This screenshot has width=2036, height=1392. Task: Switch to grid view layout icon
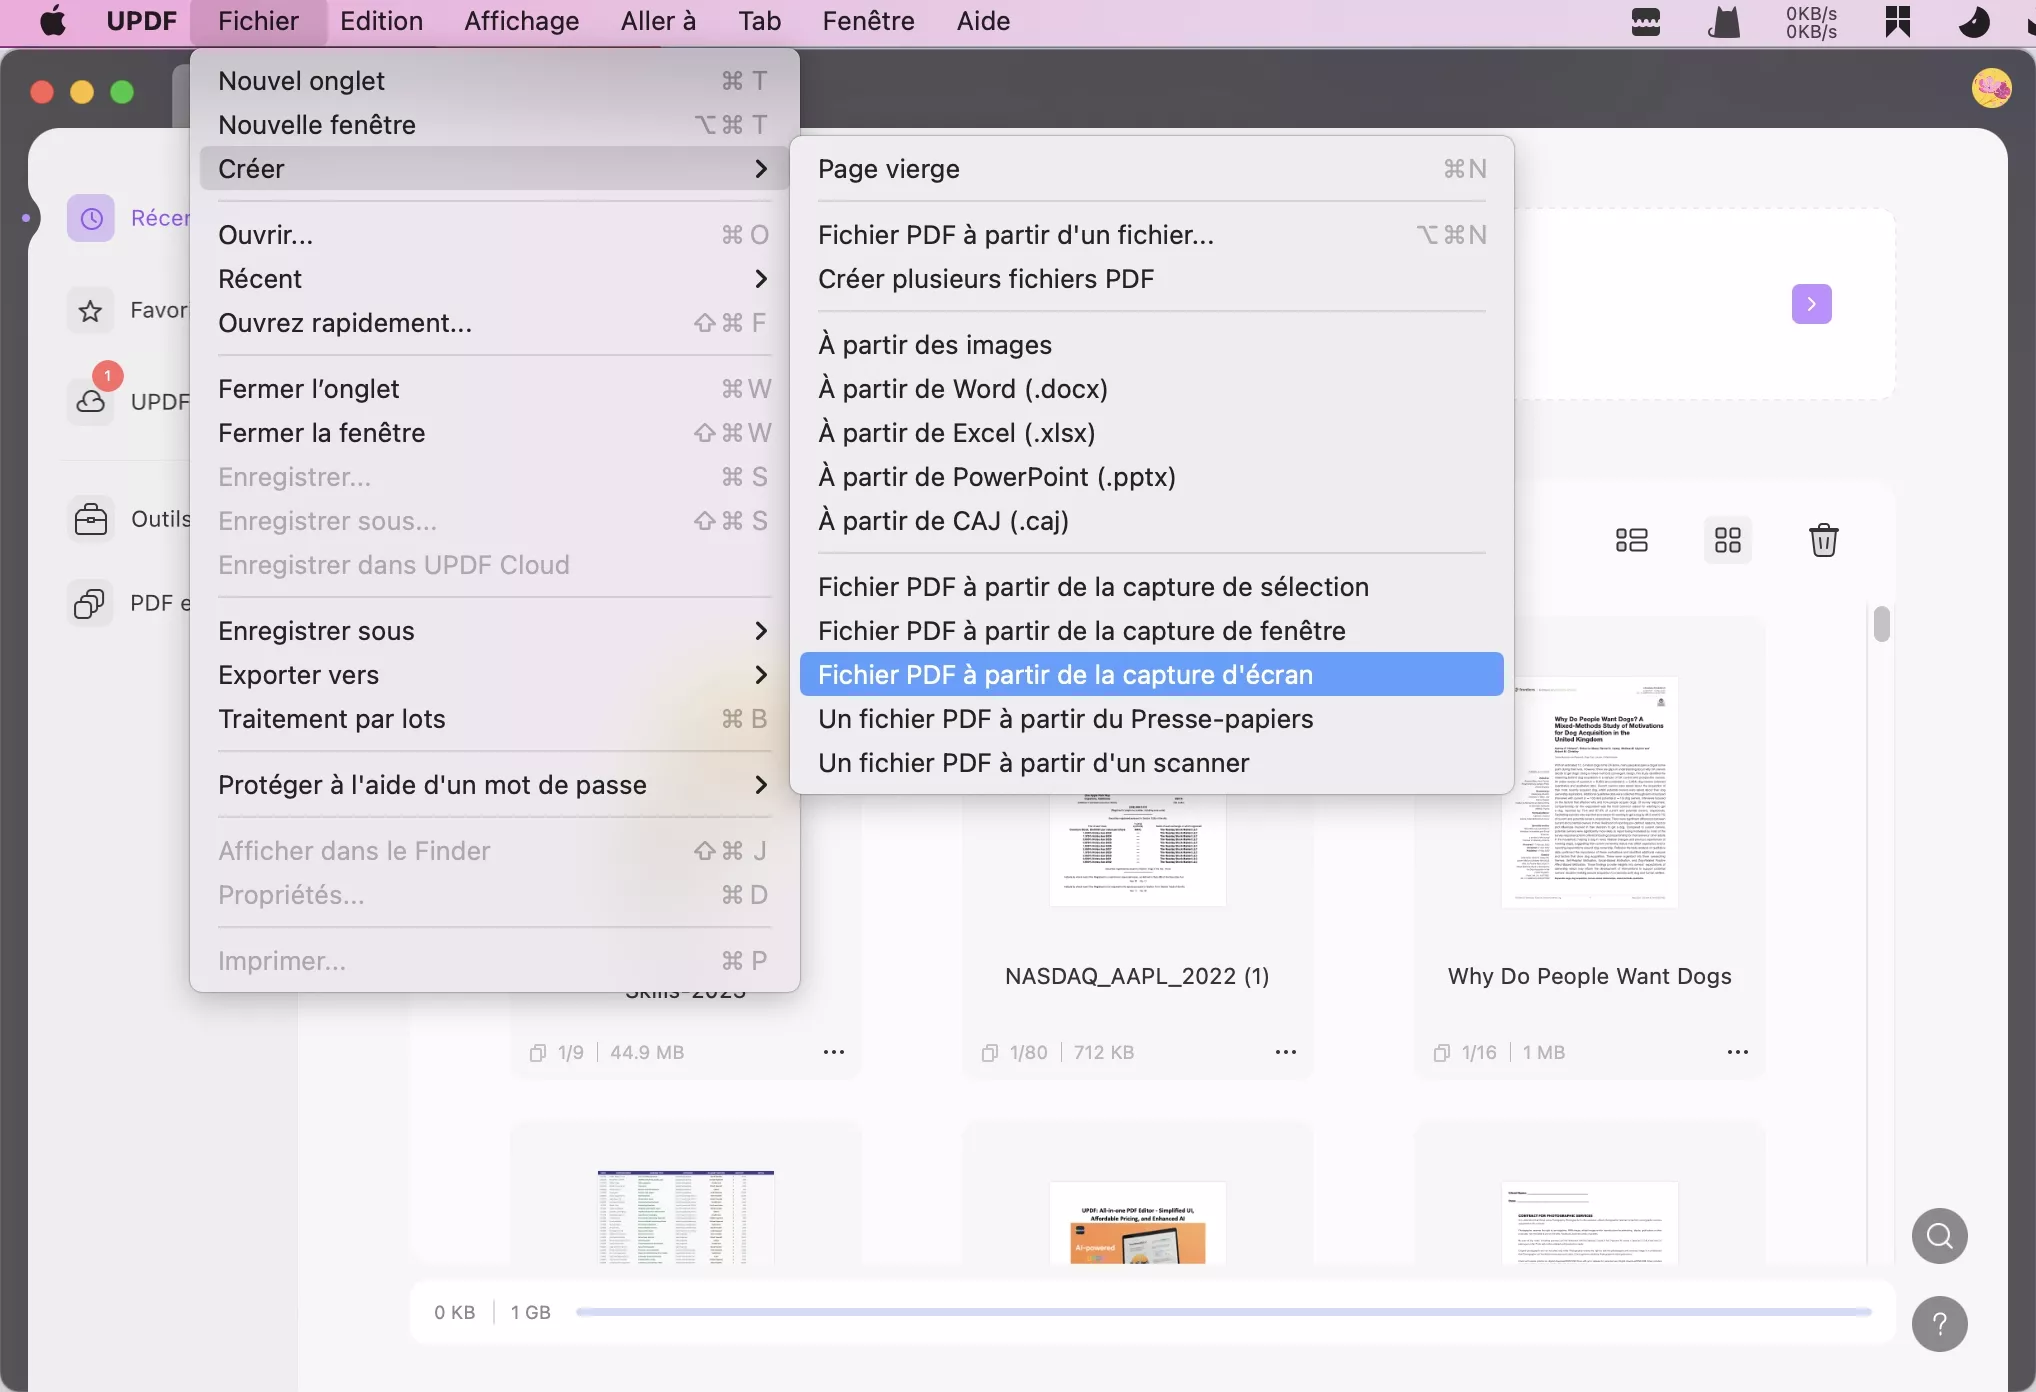[1727, 541]
